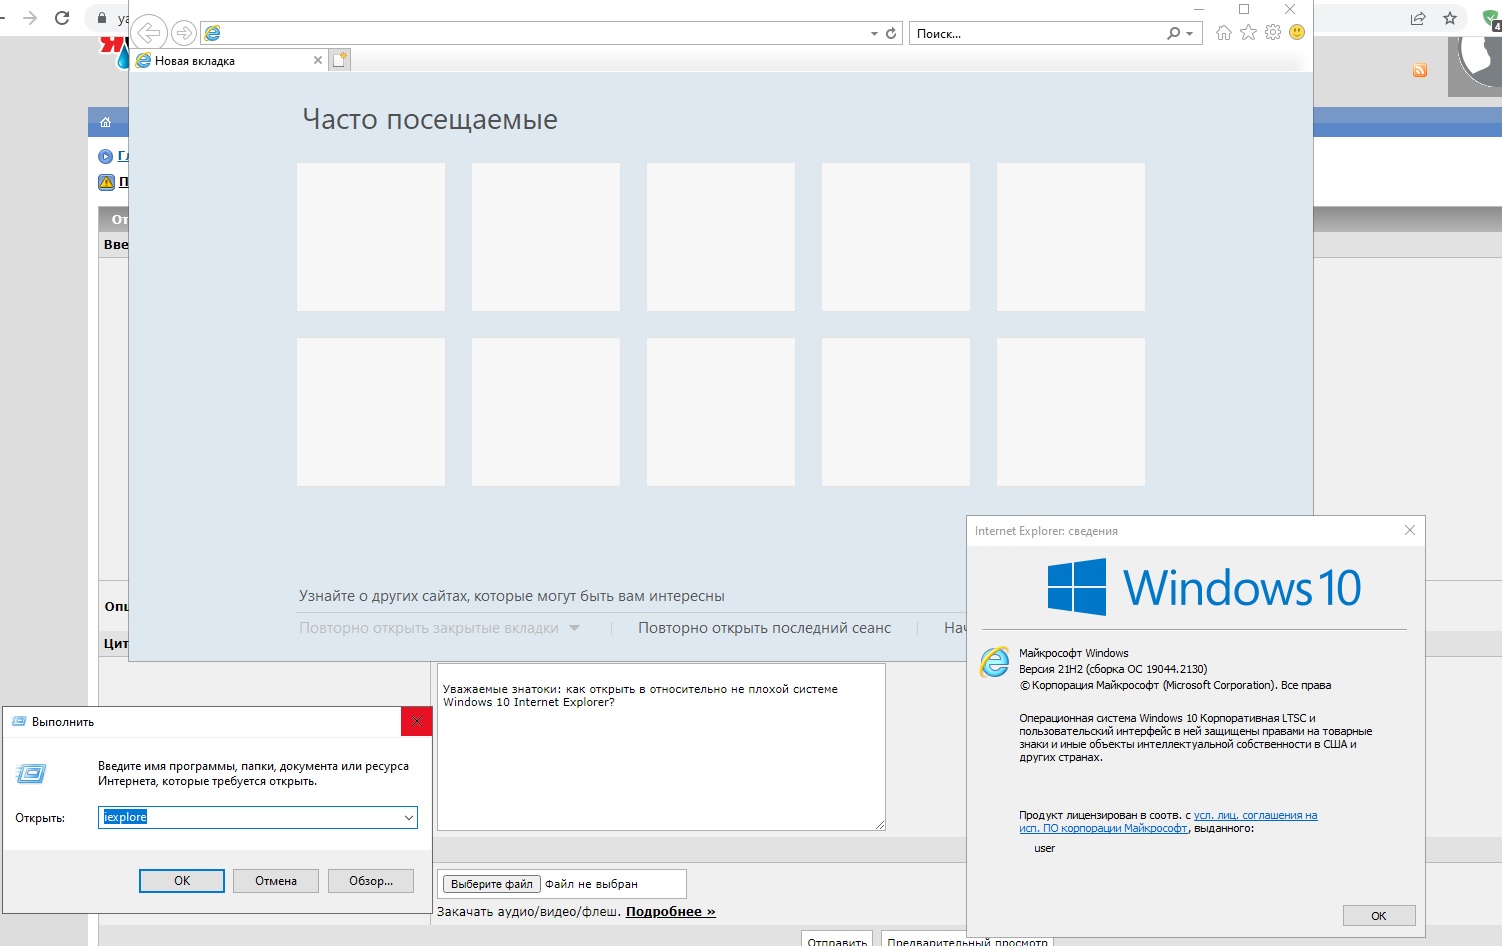Screen dimensions: 1502x946
Task: Go back in Internet Explorer
Action: point(148,33)
